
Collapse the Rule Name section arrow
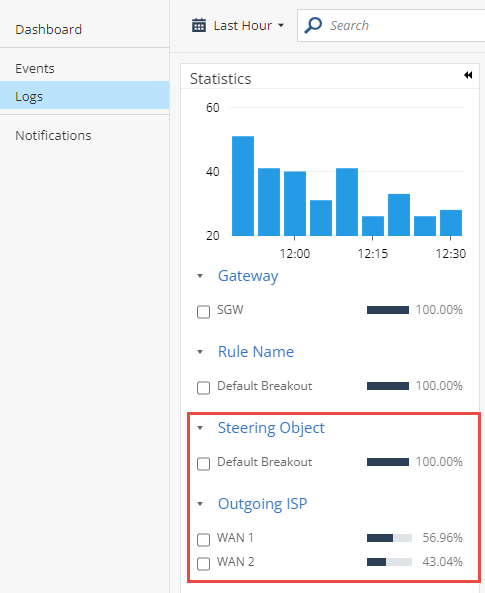coord(200,352)
